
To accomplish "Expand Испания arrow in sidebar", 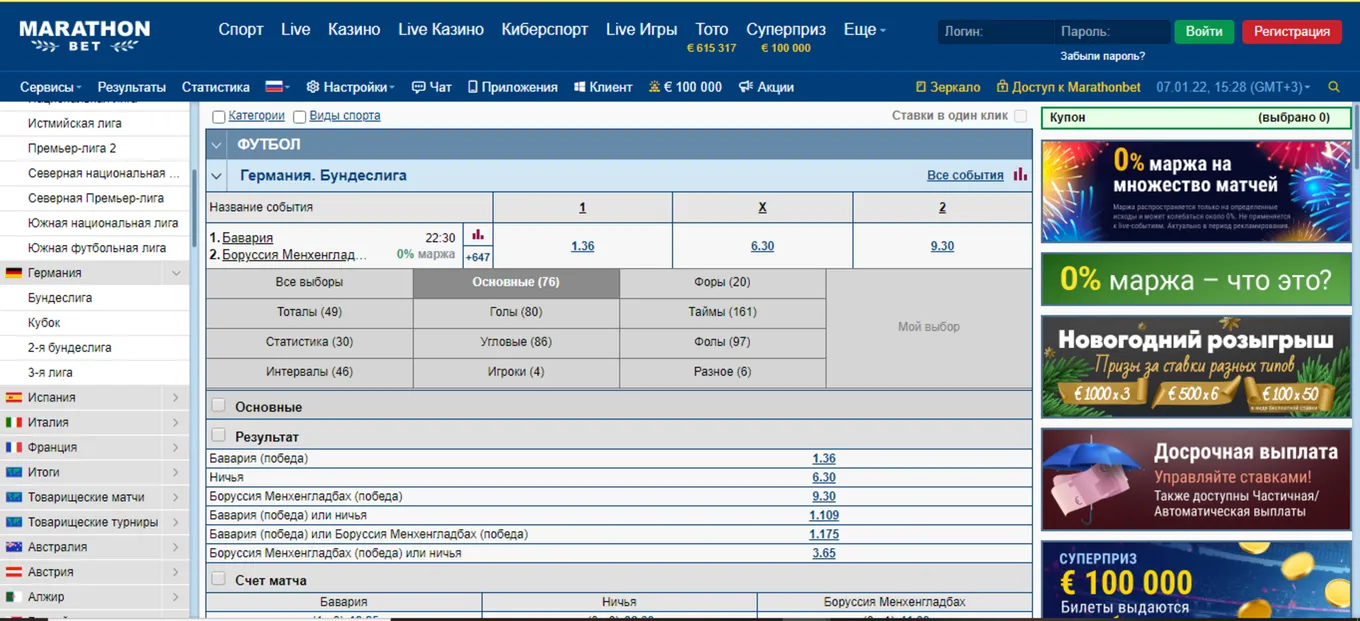I will pyautogui.click(x=176, y=397).
